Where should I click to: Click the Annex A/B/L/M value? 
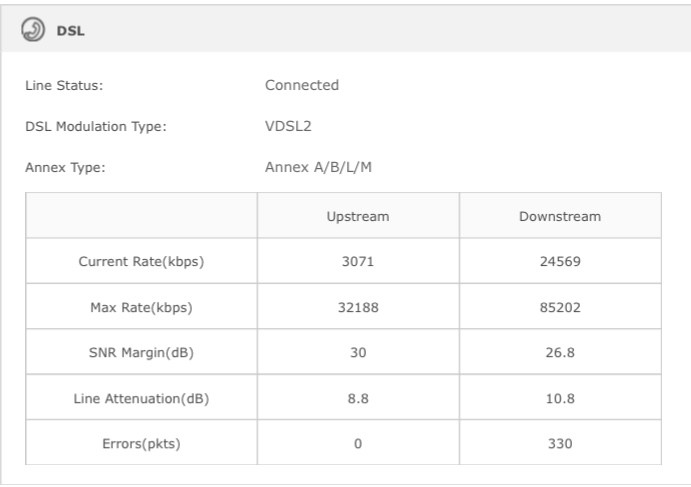coord(318,167)
